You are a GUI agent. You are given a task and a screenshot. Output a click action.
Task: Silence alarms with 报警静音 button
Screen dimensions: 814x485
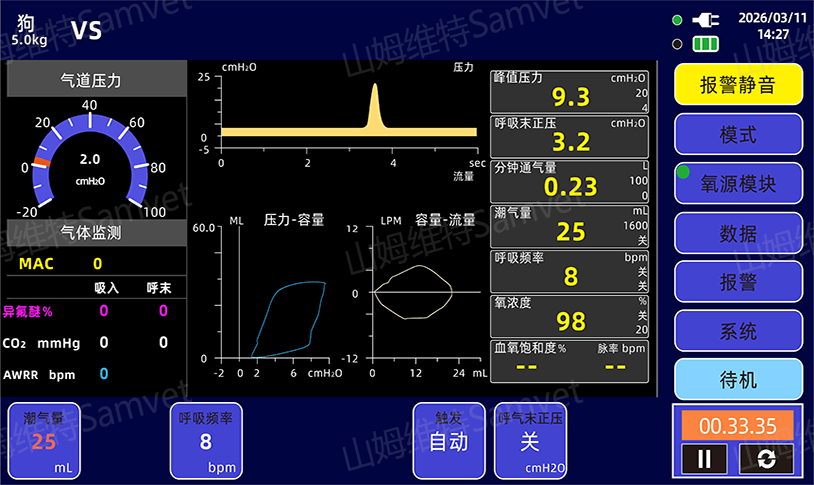pyautogui.click(x=738, y=84)
